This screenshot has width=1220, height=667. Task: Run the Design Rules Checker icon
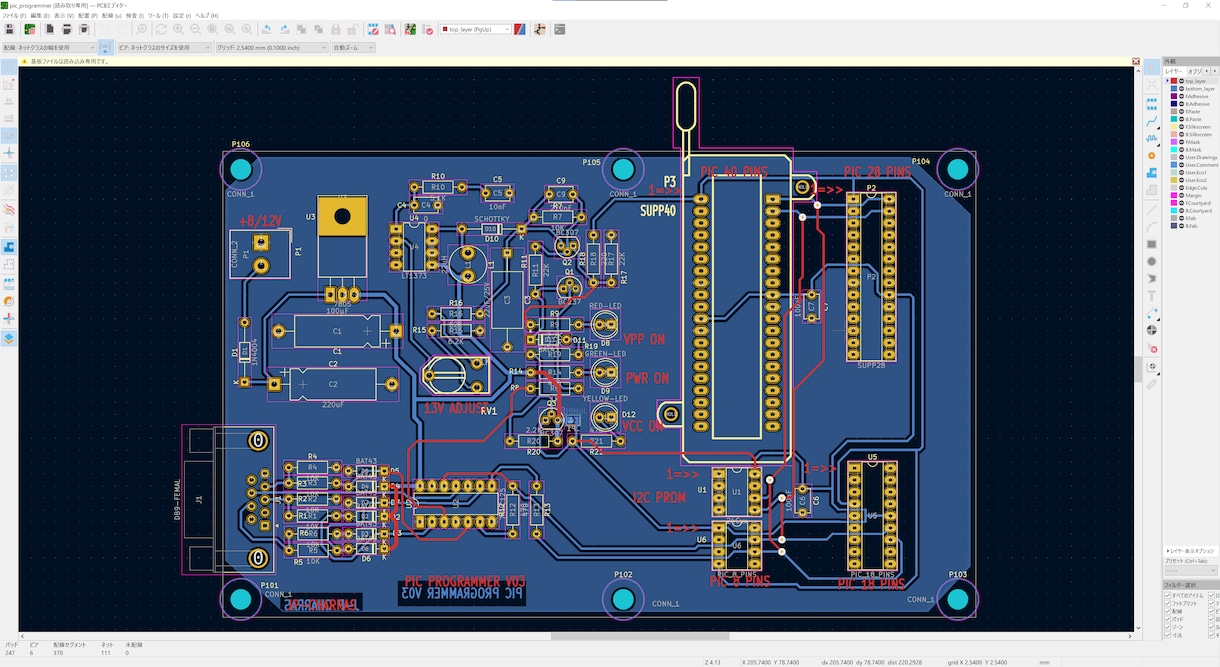coord(428,29)
